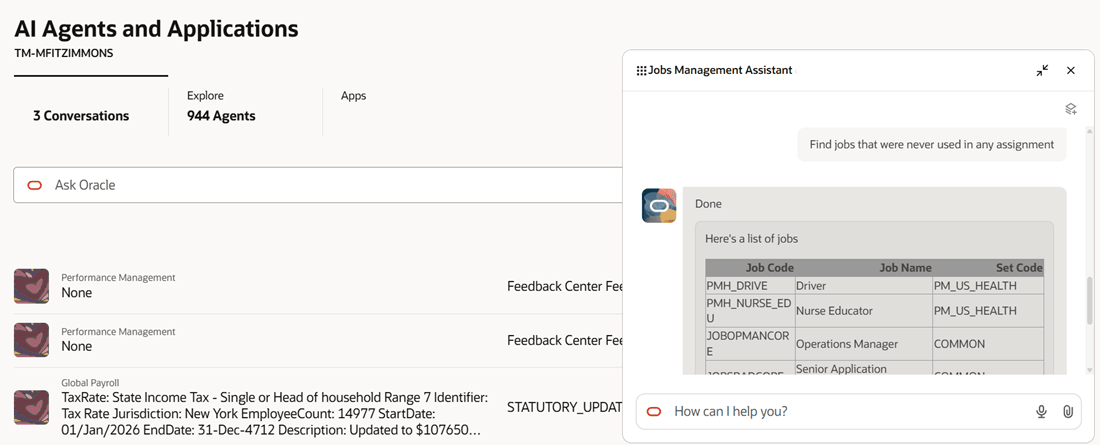Click the Global Payroll category label

click(x=90, y=383)
